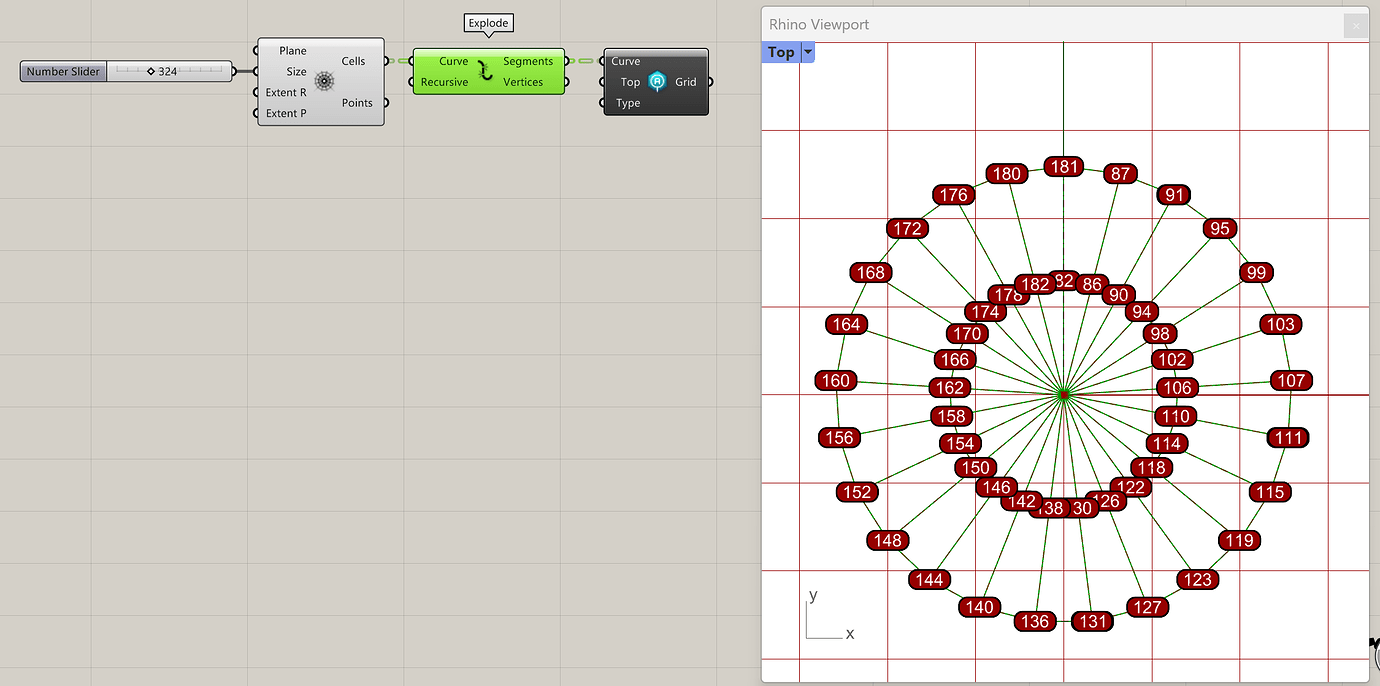Click point tag 131 in viewport

pyautogui.click(x=1094, y=622)
